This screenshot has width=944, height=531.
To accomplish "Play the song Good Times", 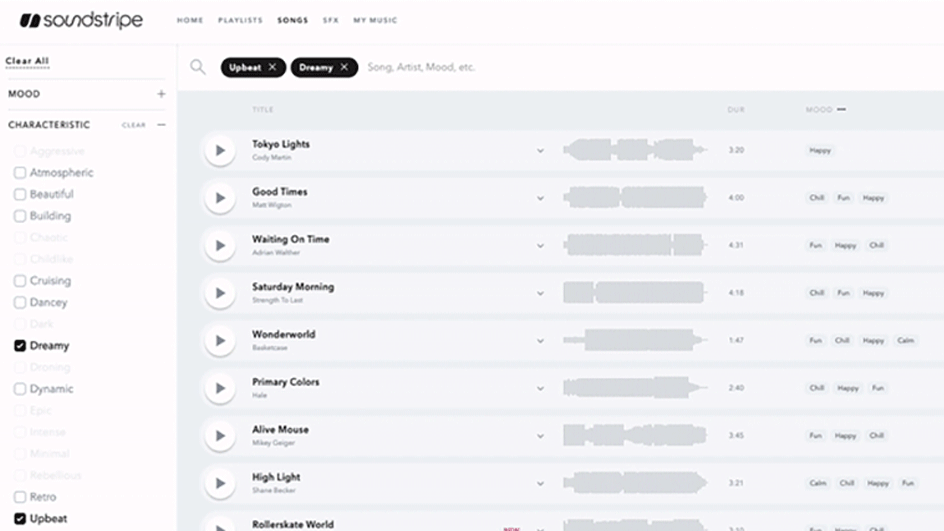I will click(220, 198).
